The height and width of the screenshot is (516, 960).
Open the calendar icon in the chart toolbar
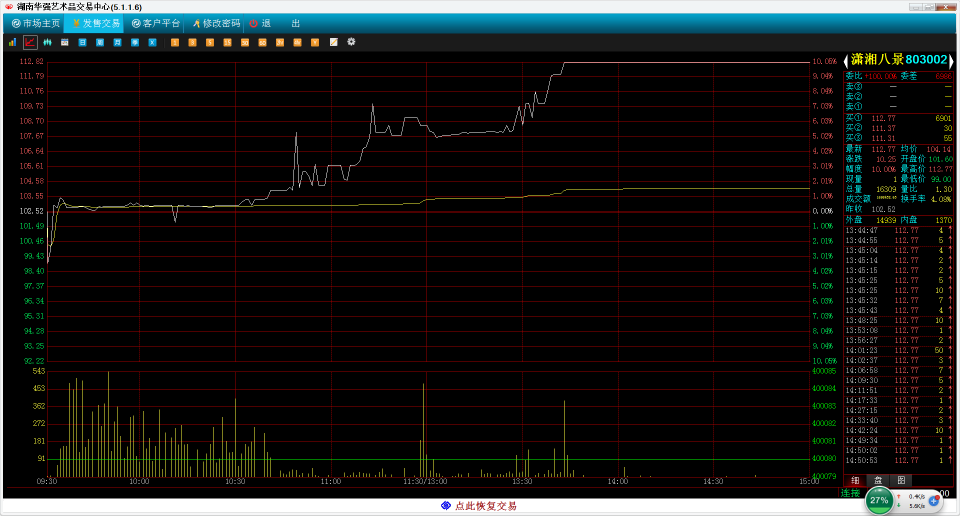click(64, 42)
